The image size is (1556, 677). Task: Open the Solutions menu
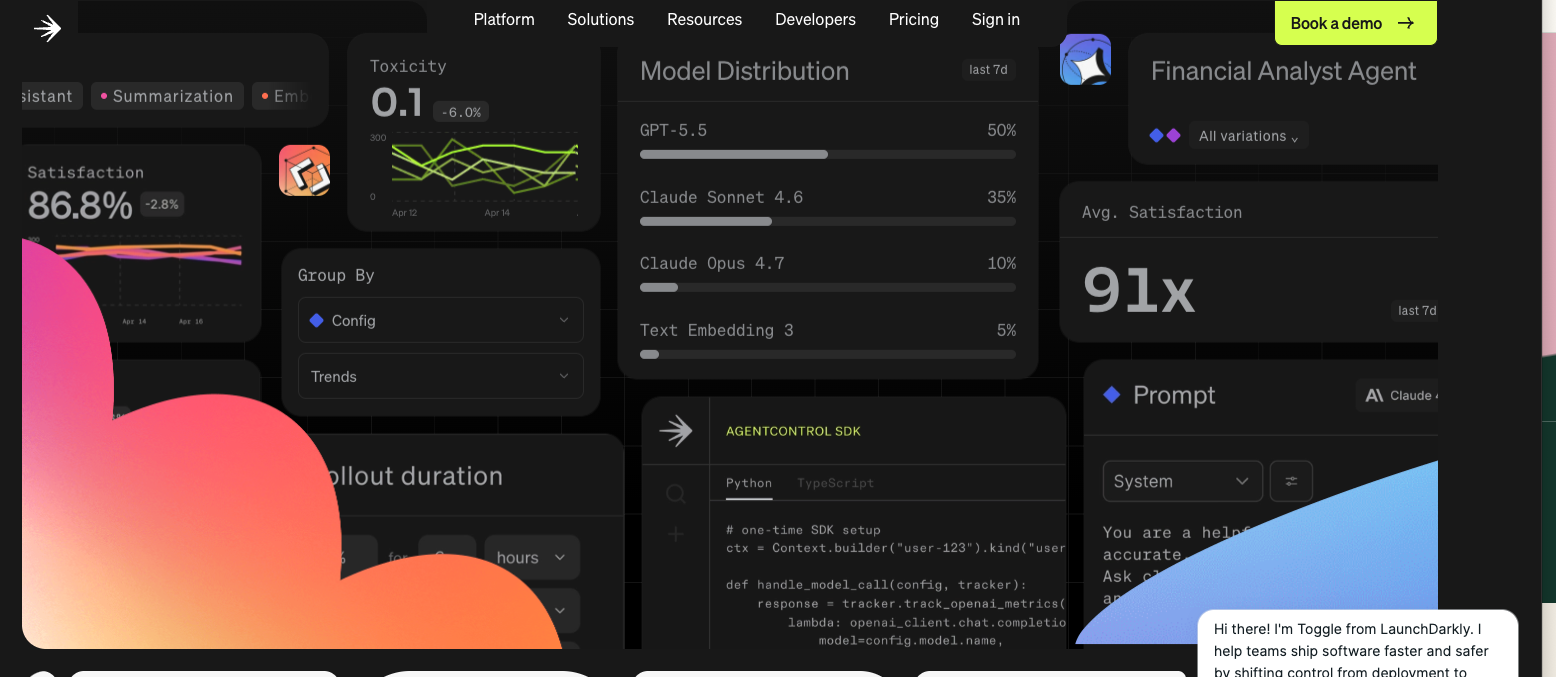click(x=601, y=20)
